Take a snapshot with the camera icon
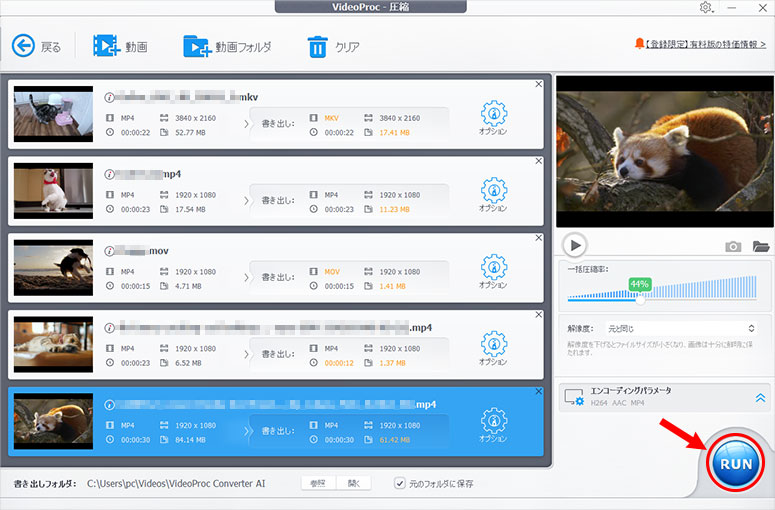Image resolution: width=775 pixels, height=510 pixels. click(x=733, y=246)
